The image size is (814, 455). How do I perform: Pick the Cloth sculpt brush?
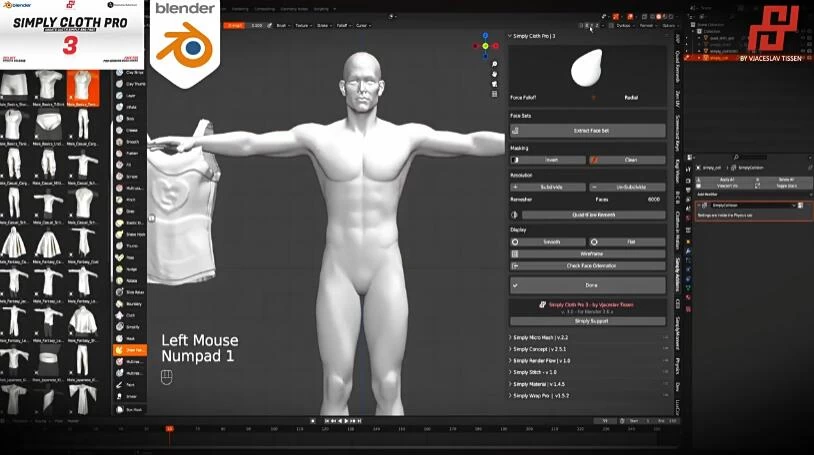129,315
